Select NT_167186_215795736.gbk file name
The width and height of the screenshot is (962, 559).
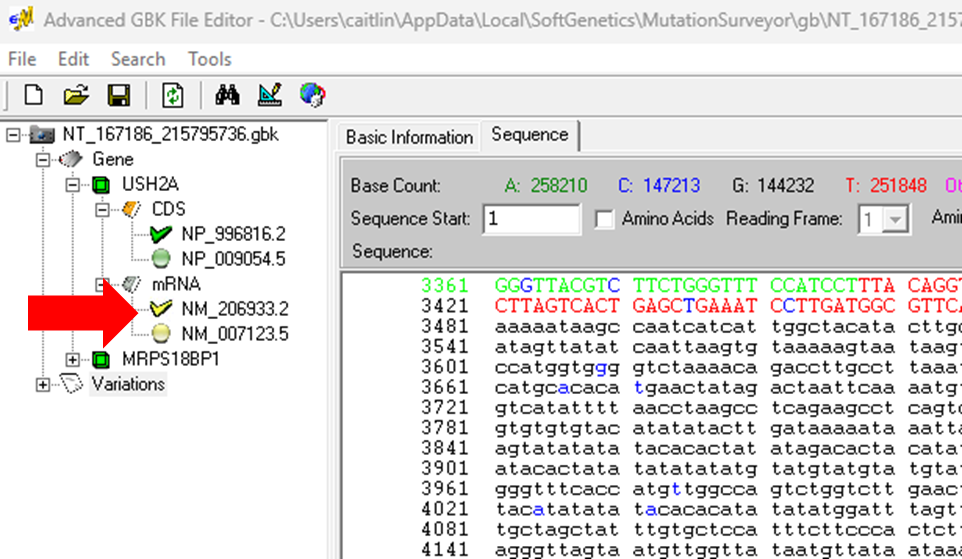tap(171, 134)
